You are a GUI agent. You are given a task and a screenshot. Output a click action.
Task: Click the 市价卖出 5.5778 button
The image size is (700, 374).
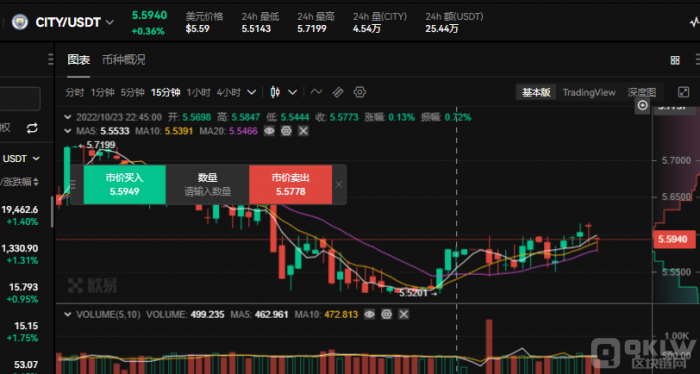pos(291,185)
